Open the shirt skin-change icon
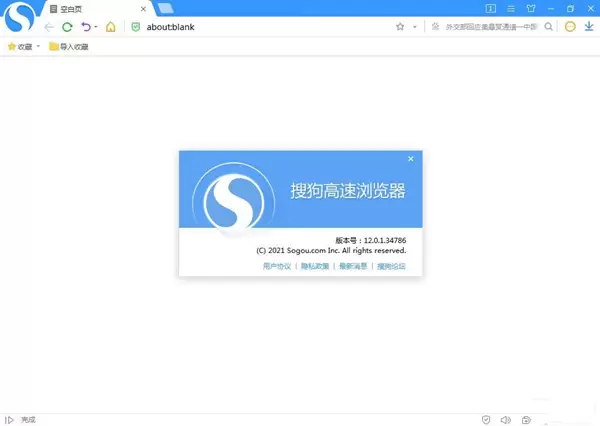The width and height of the screenshot is (600, 426). pyautogui.click(x=531, y=8)
